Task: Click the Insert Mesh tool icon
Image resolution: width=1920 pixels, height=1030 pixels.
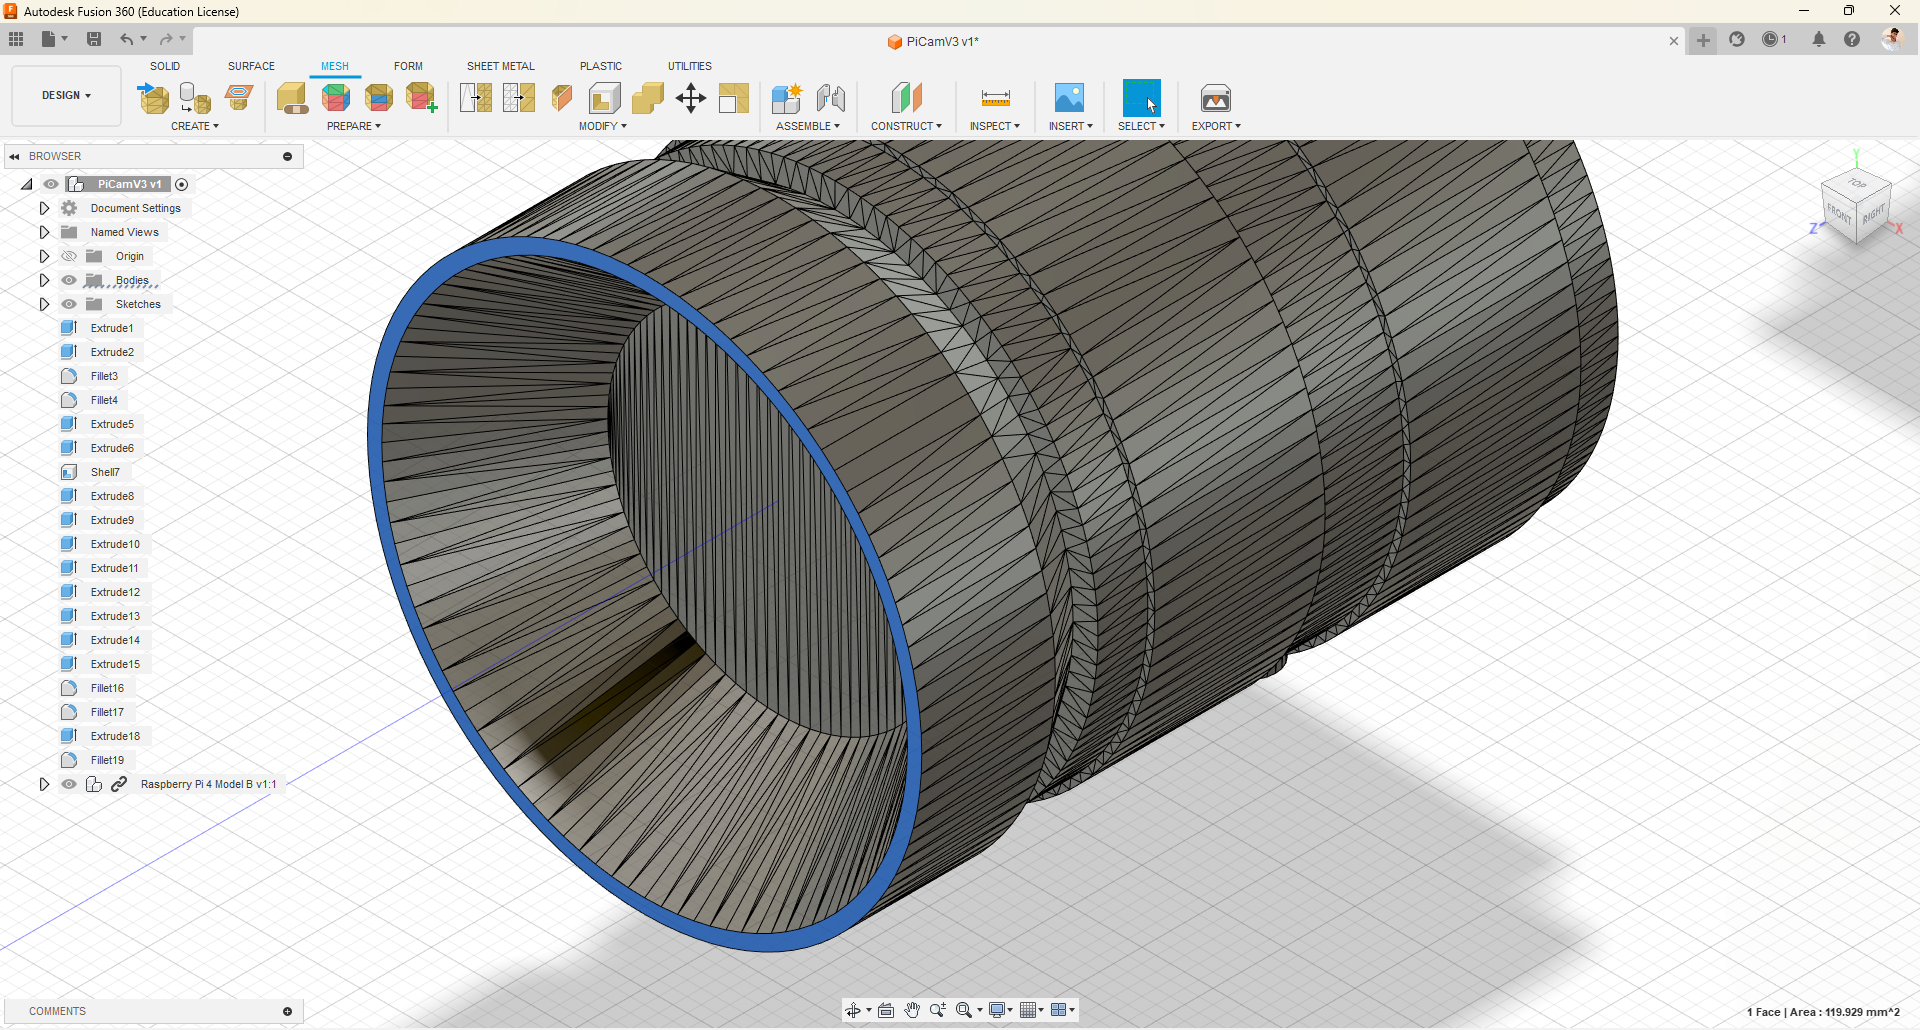Action: click(x=153, y=98)
